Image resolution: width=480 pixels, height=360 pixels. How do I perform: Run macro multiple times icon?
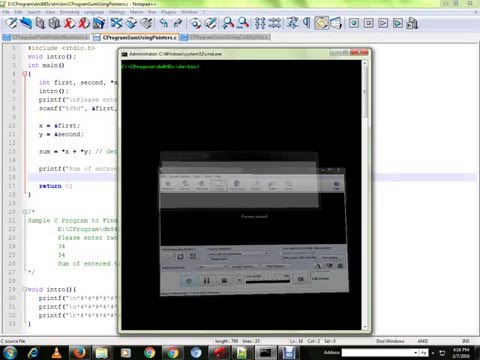[x=398, y=23]
